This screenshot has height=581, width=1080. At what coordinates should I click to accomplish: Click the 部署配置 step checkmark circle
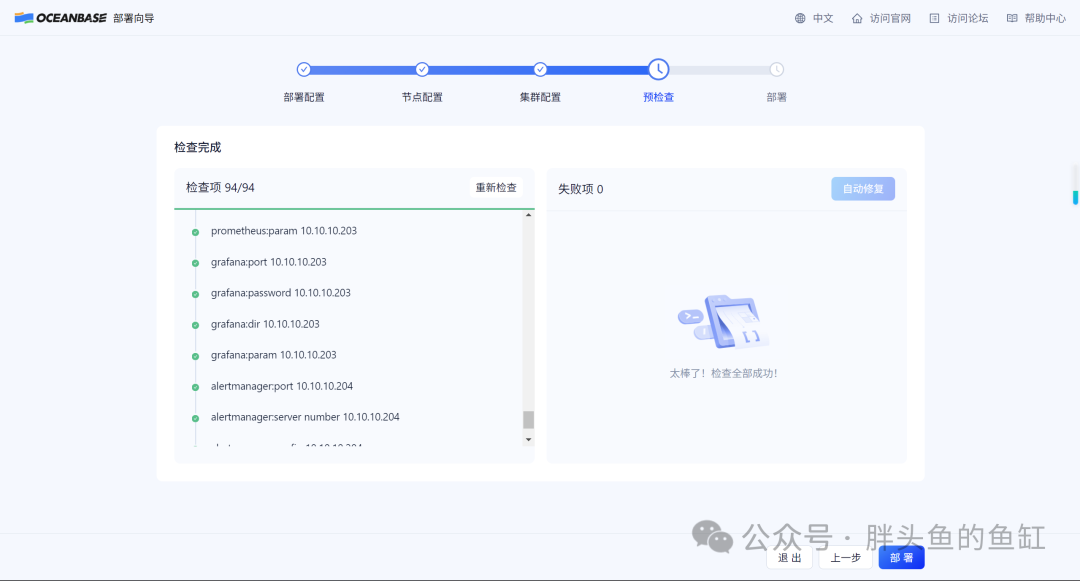[x=304, y=70]
